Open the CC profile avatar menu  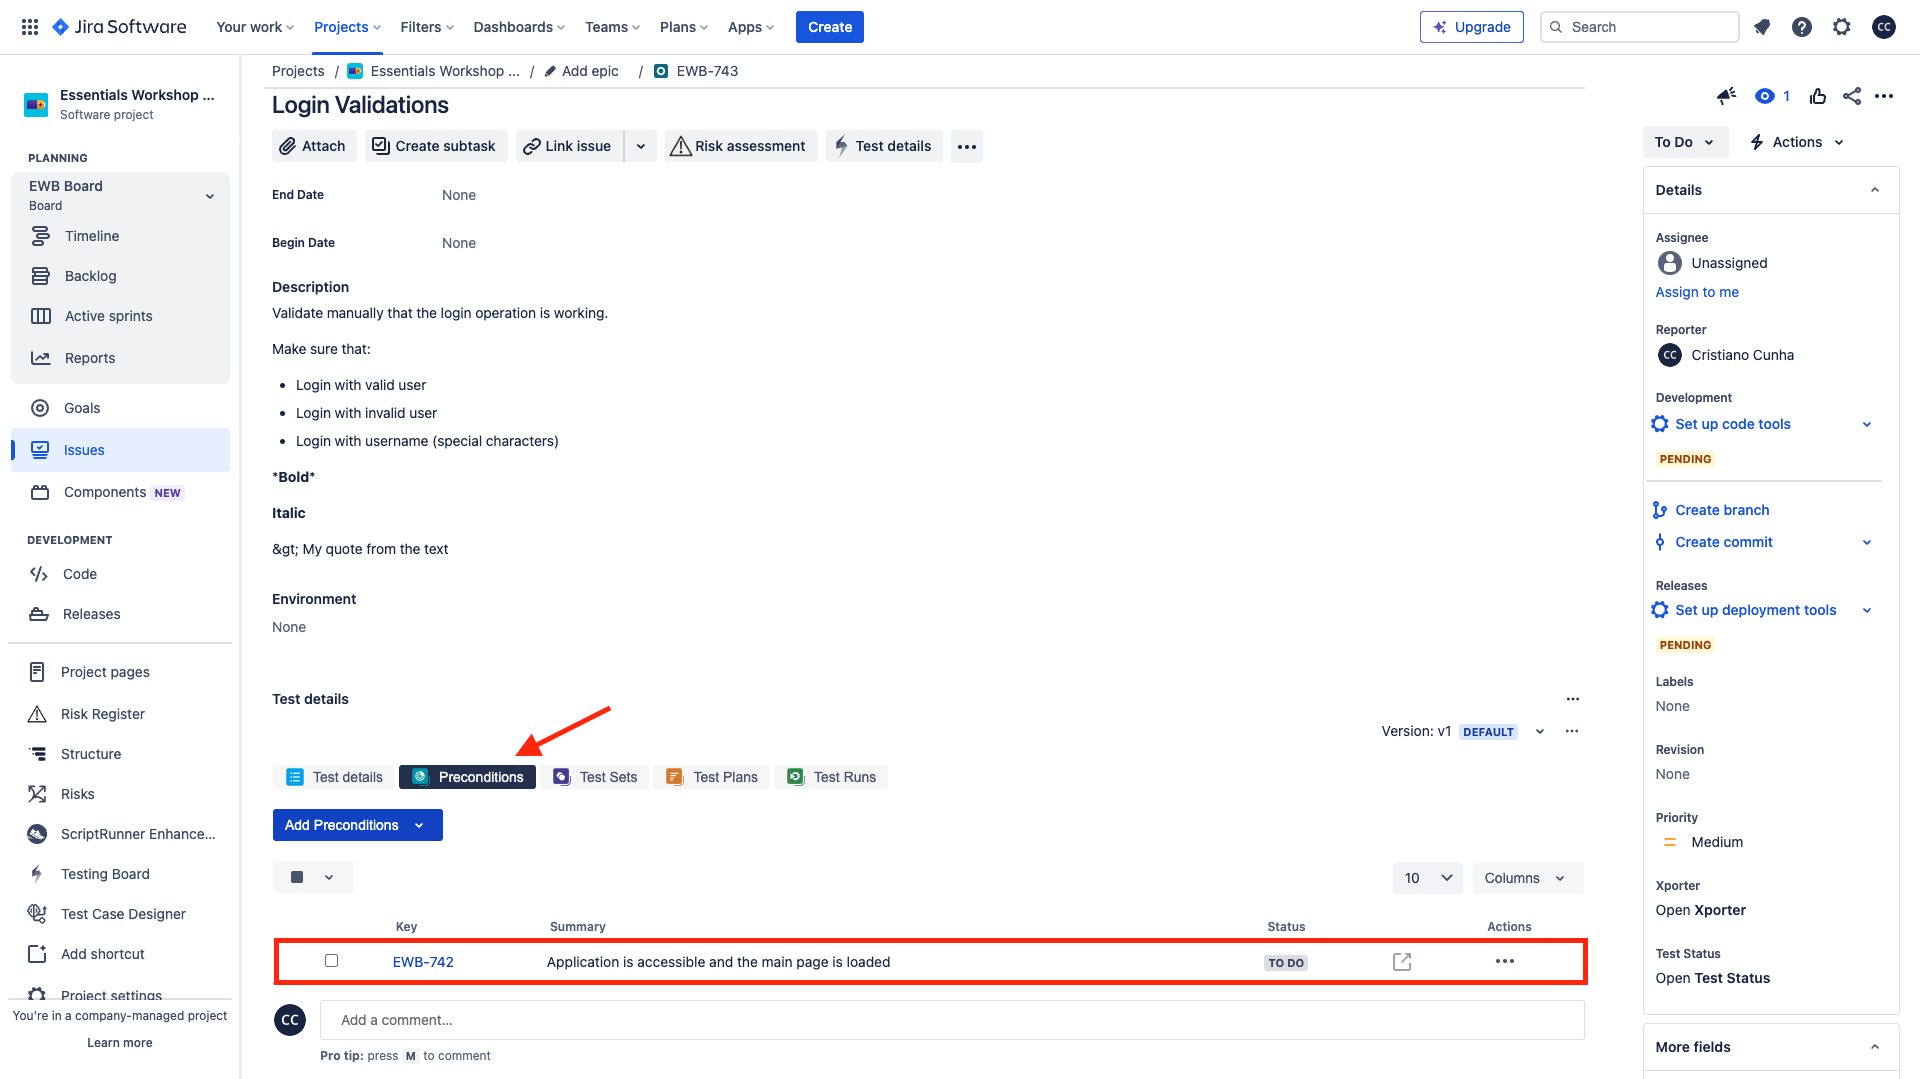(1884, 27)
